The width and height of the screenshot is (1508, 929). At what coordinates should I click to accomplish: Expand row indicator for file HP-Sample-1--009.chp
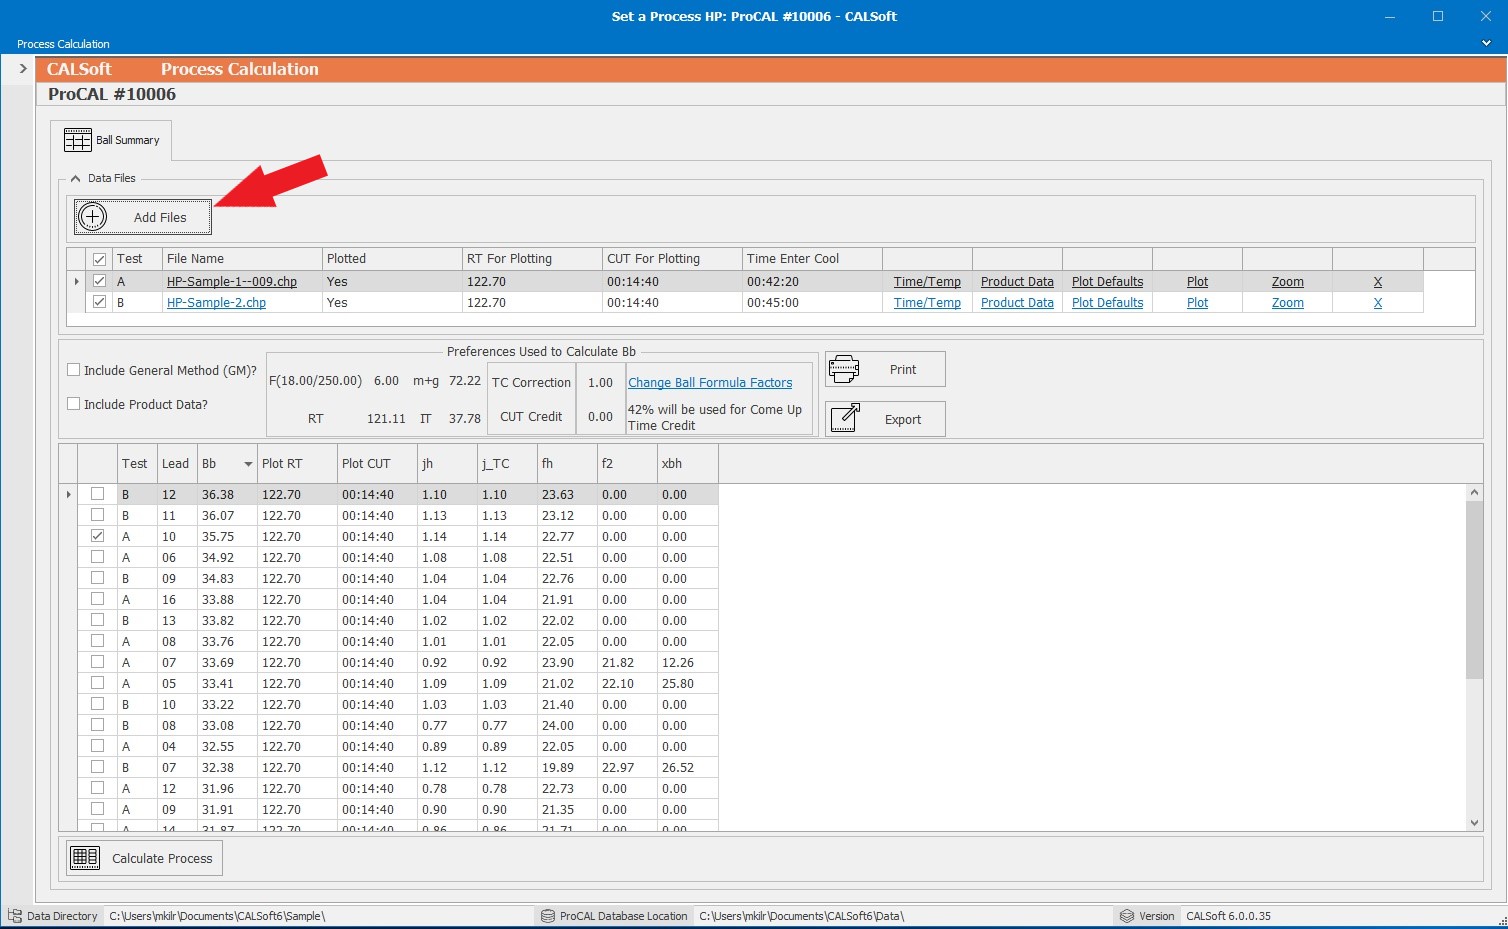[76, 282]
